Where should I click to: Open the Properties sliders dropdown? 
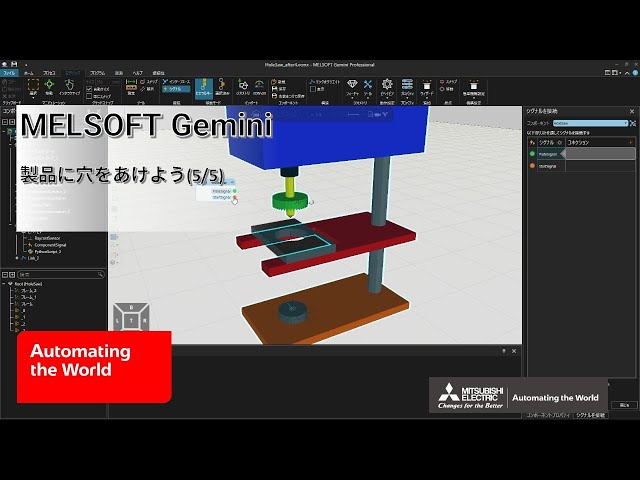407,88
